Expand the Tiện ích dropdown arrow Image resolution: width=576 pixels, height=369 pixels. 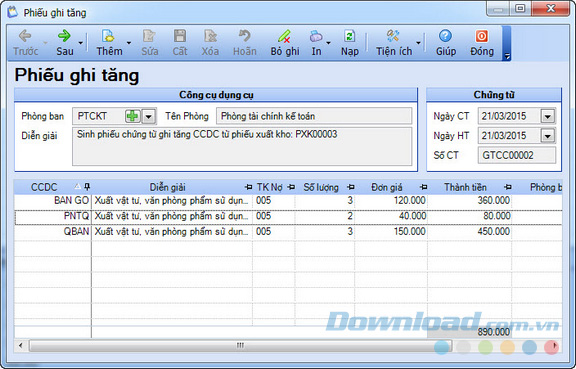pyautogui.click(x=418, y=43)
